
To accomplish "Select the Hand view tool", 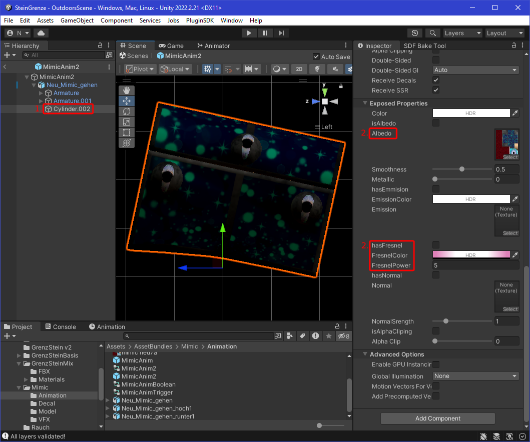I will coord(127,91).
